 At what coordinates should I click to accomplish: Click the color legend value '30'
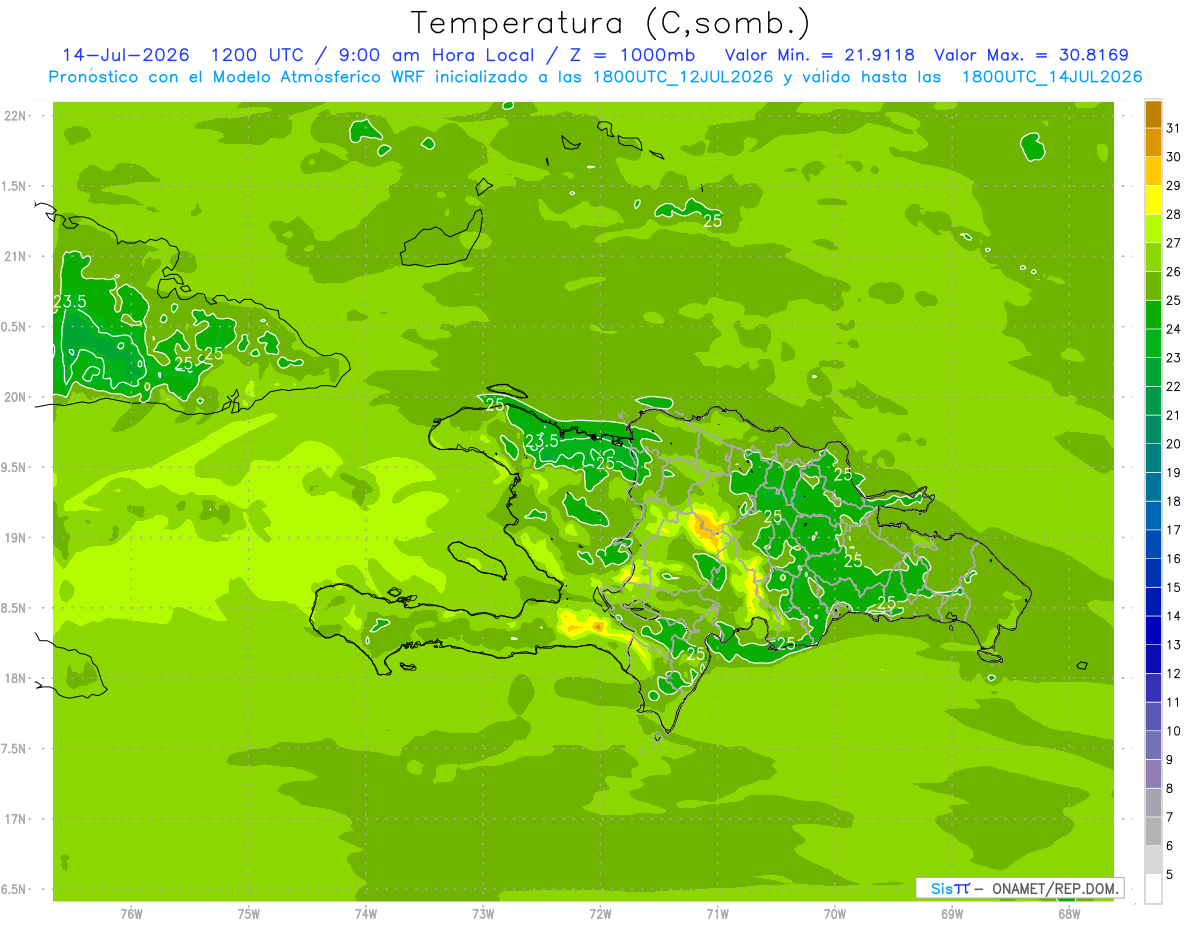pyautogui.click(x=1173, y=156)
